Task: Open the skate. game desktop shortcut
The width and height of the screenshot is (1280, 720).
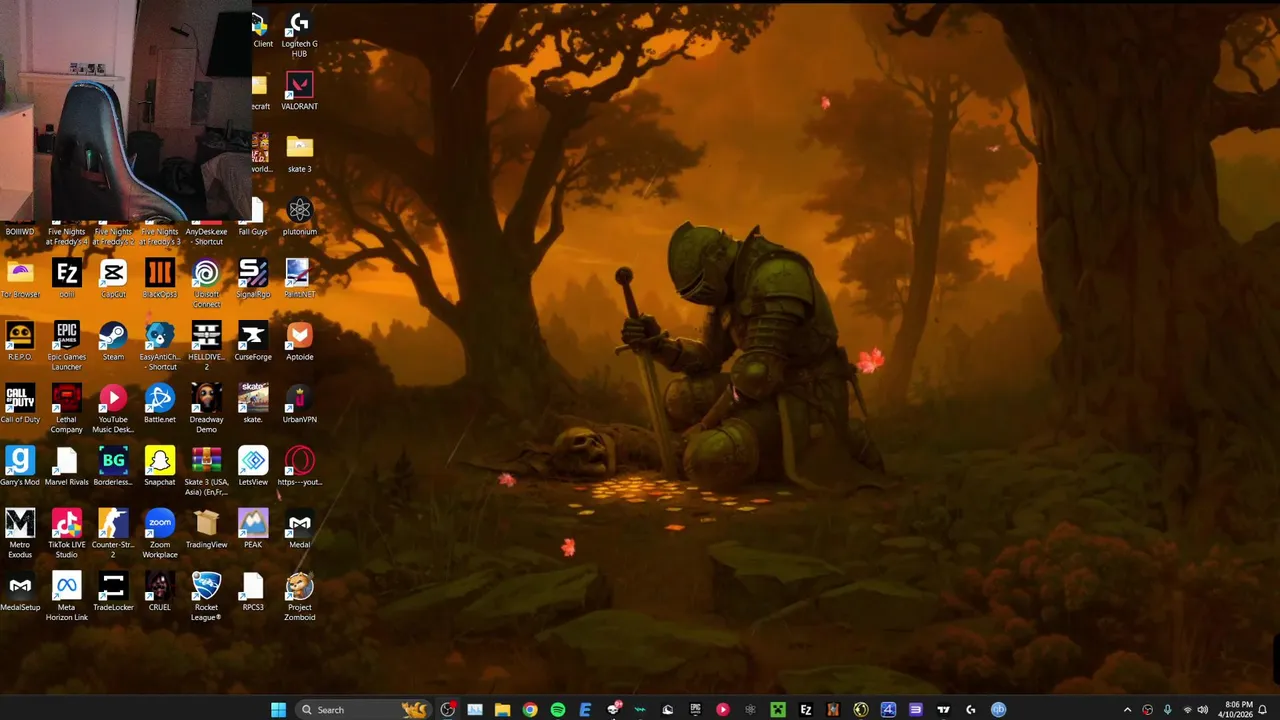Action: 253,404
